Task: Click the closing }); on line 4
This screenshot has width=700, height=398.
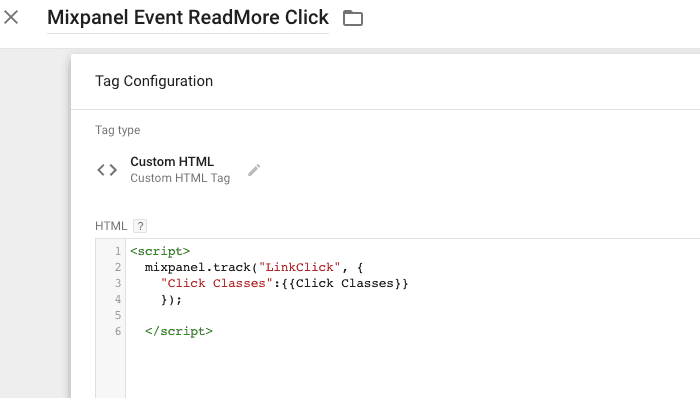Action: (171, 299)
